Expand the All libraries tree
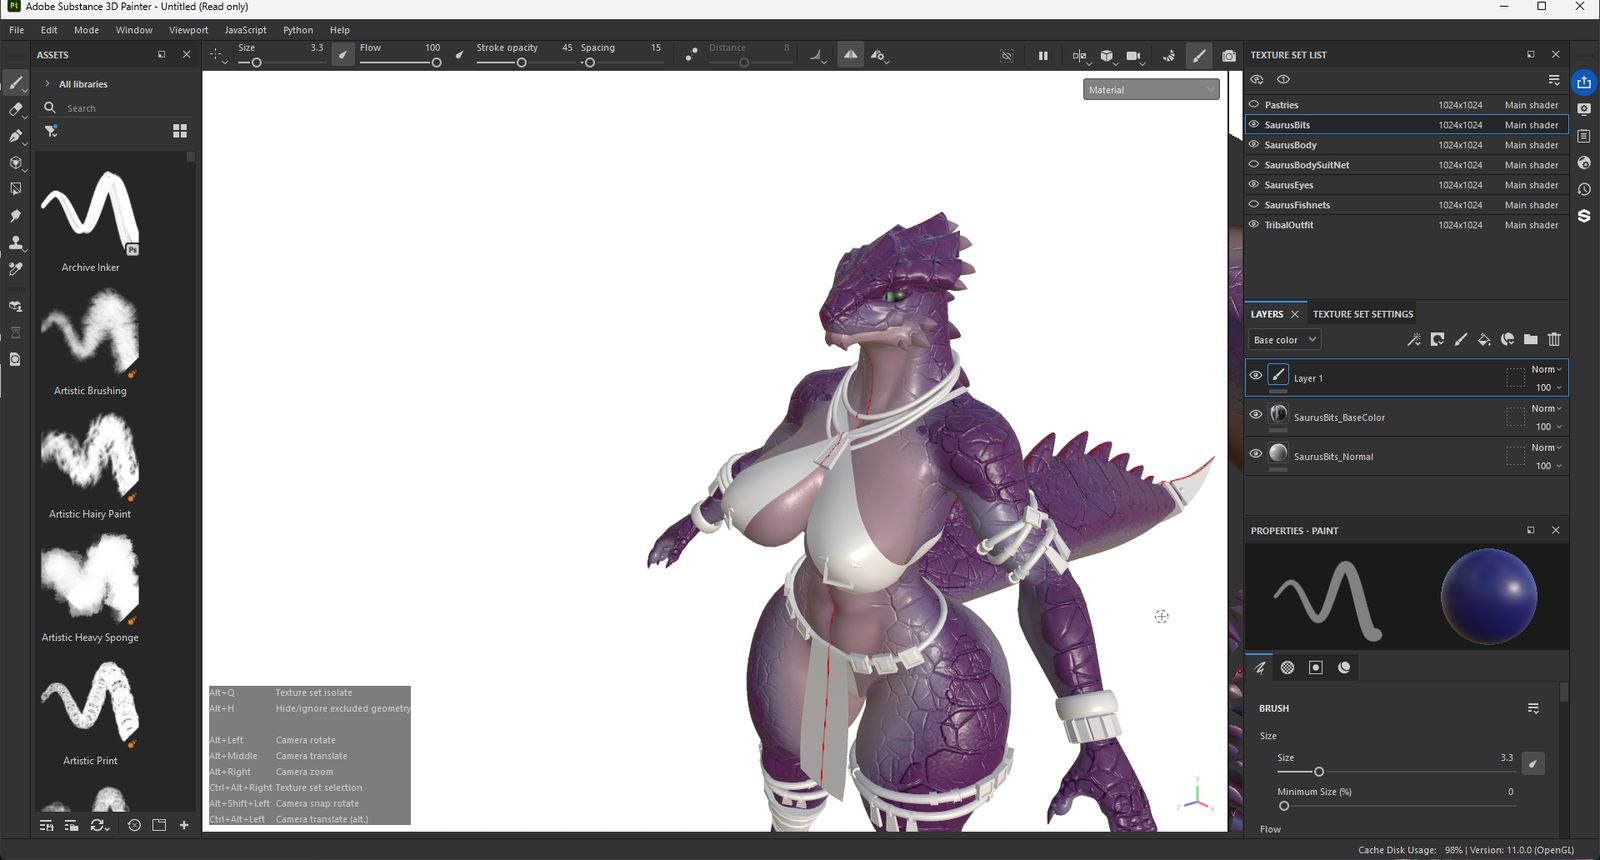The height and width of the screenshot is (860, 1600). point(47,84)
